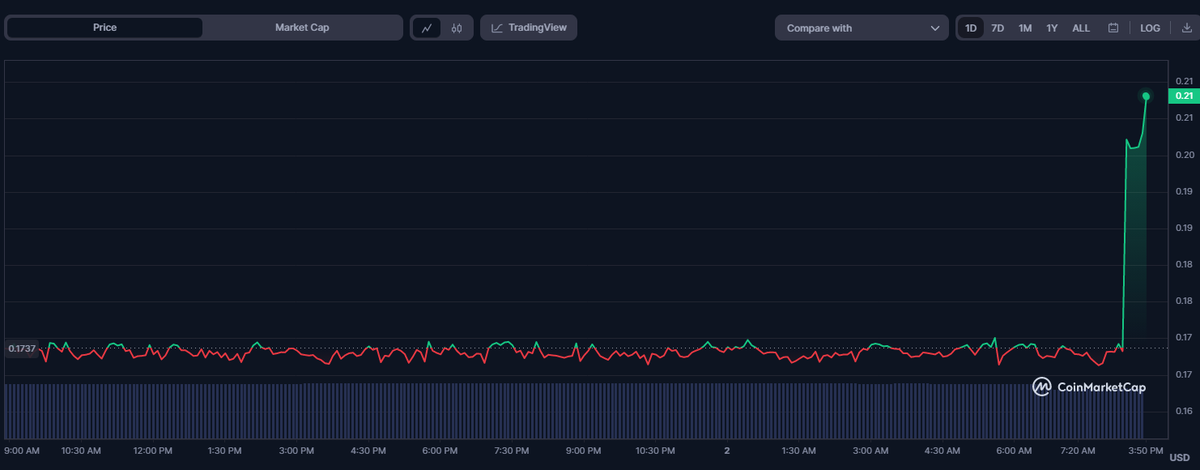Viewport: 1200px width, 470px height.
Task: Click the USD currency label
Action: click(1180, 456)
